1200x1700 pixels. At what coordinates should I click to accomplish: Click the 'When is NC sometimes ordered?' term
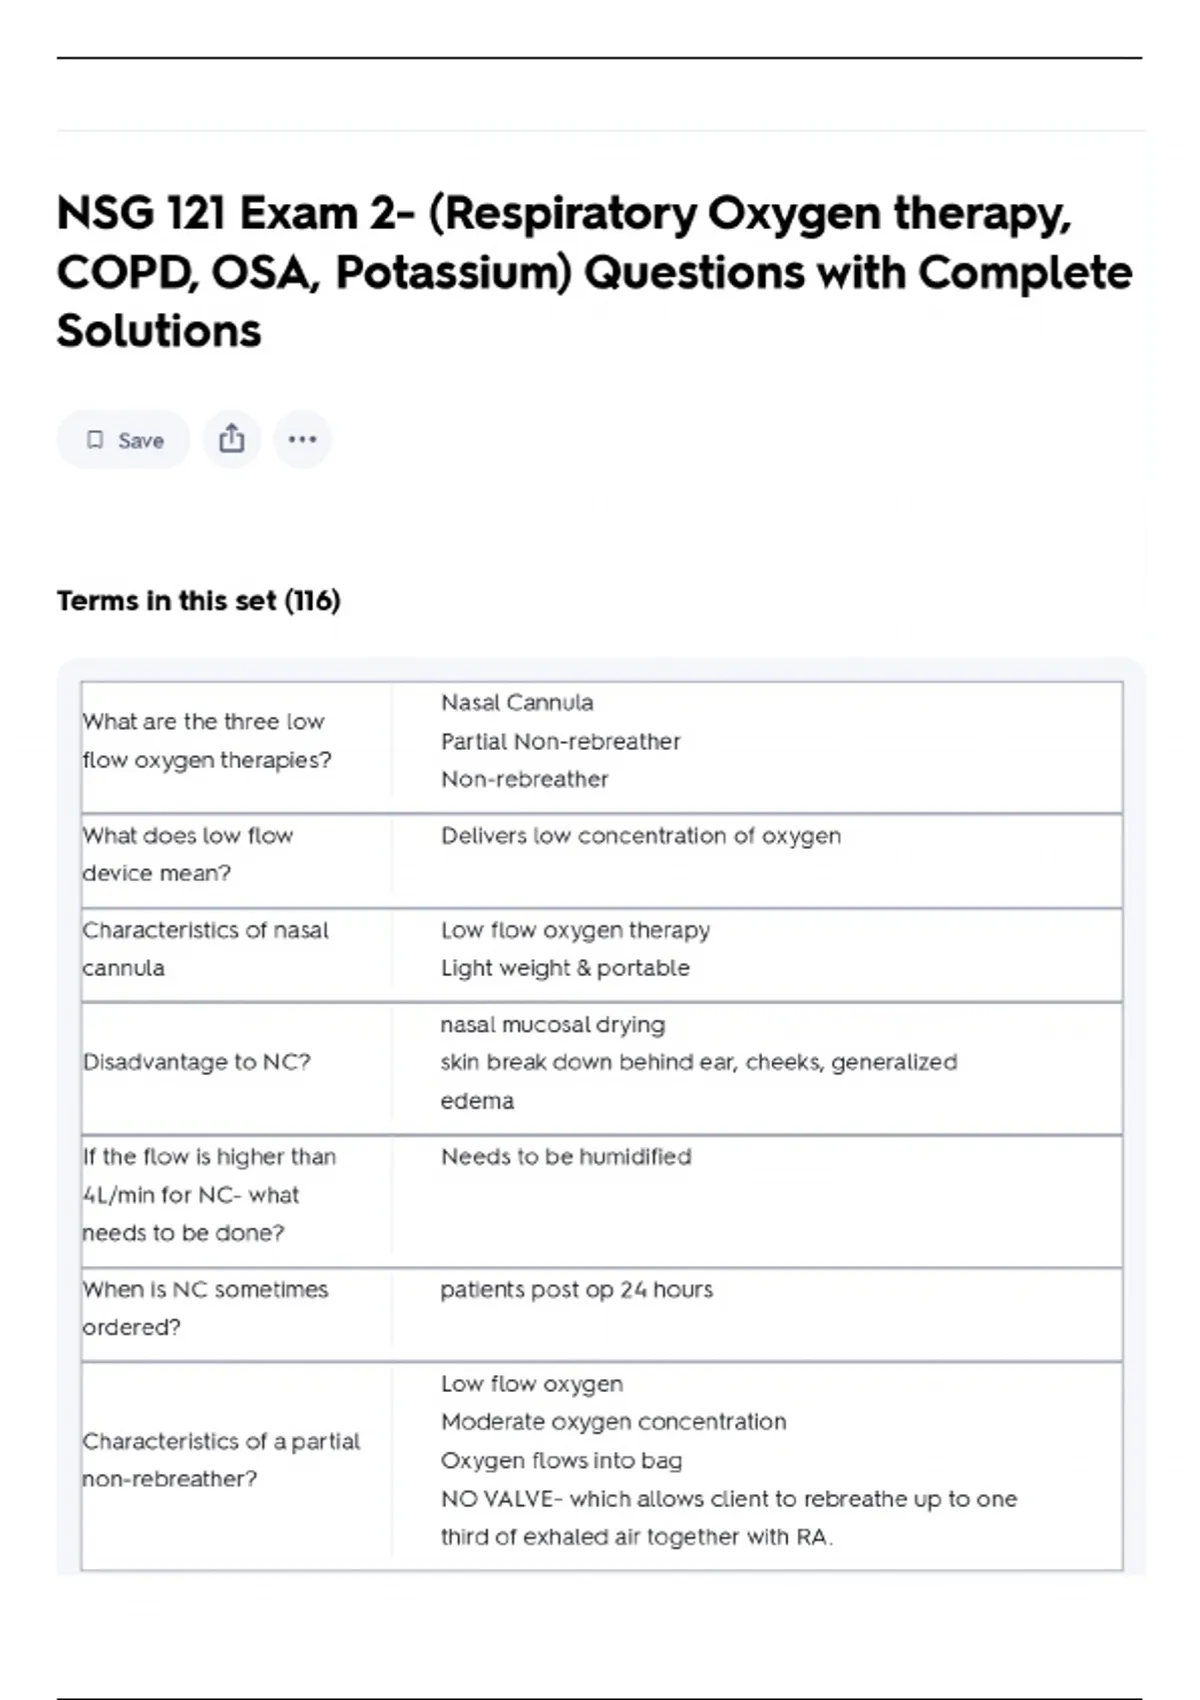(205, 1308)
